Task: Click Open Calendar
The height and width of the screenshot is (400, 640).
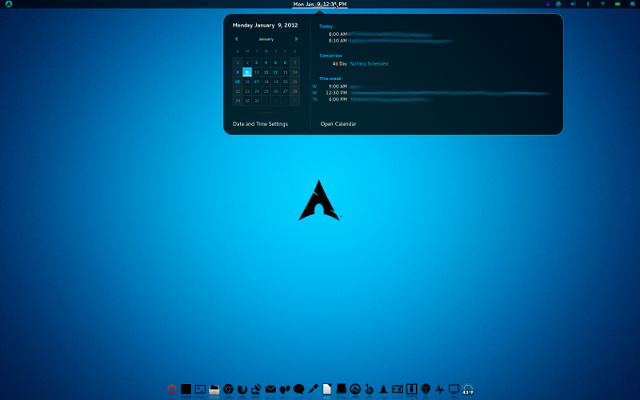Action: coord(338,124)
